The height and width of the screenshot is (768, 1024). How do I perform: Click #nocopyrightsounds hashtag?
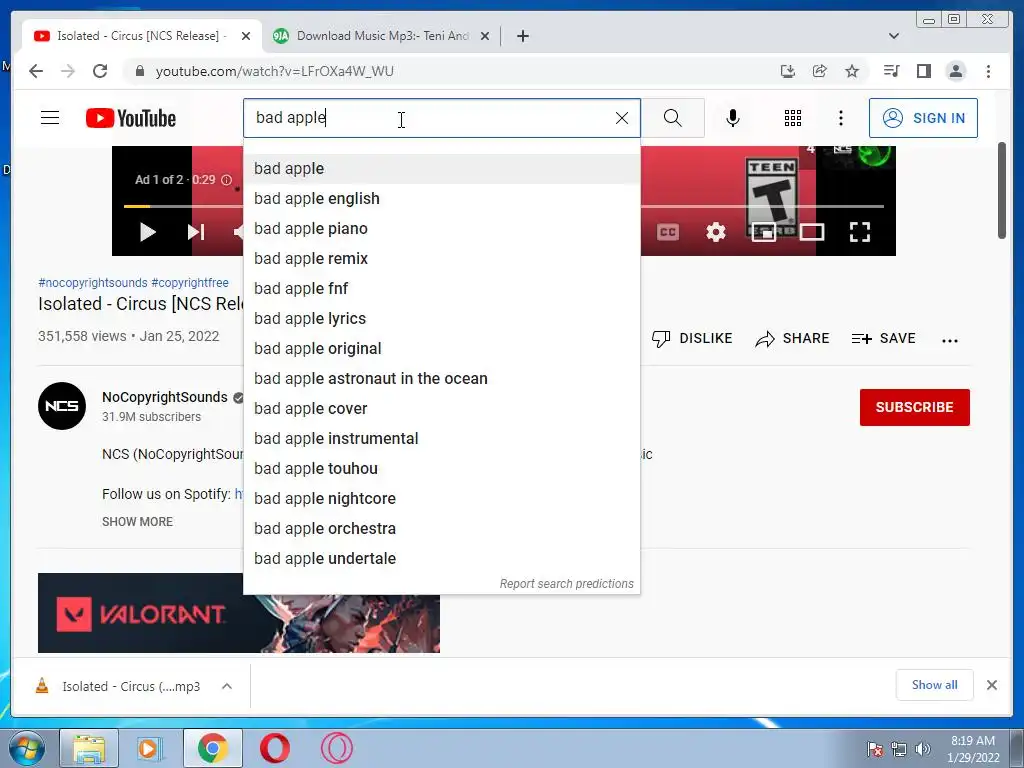pyautogui.click(x=93, y=283)
